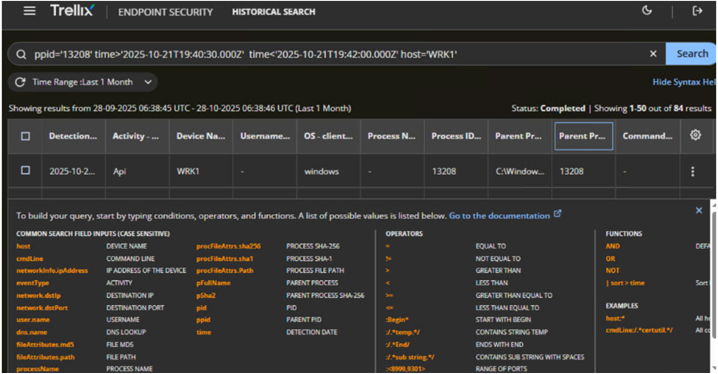Insert the networkInfo.ipAddress search field

tap(52, 271)
